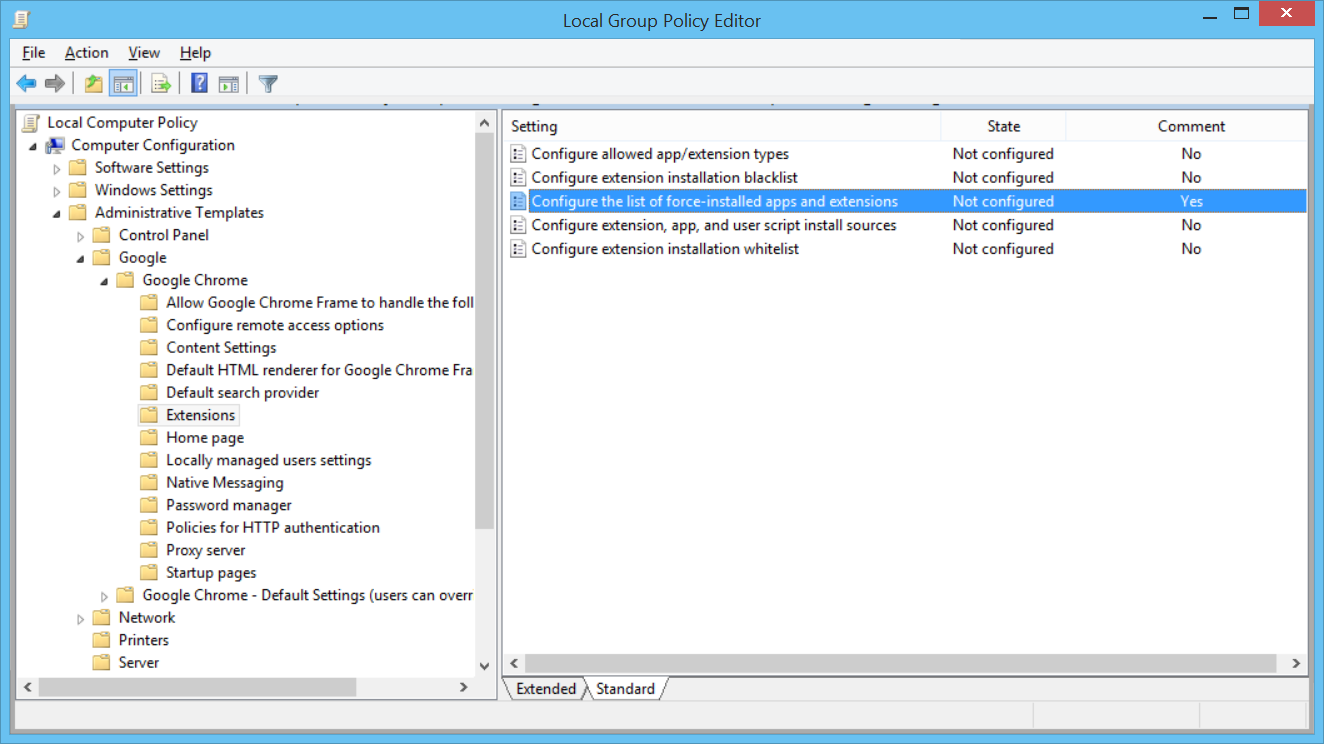This screenshot has width=1324, height=744.
Task: Open the File menu
Action: click(33, 52)
